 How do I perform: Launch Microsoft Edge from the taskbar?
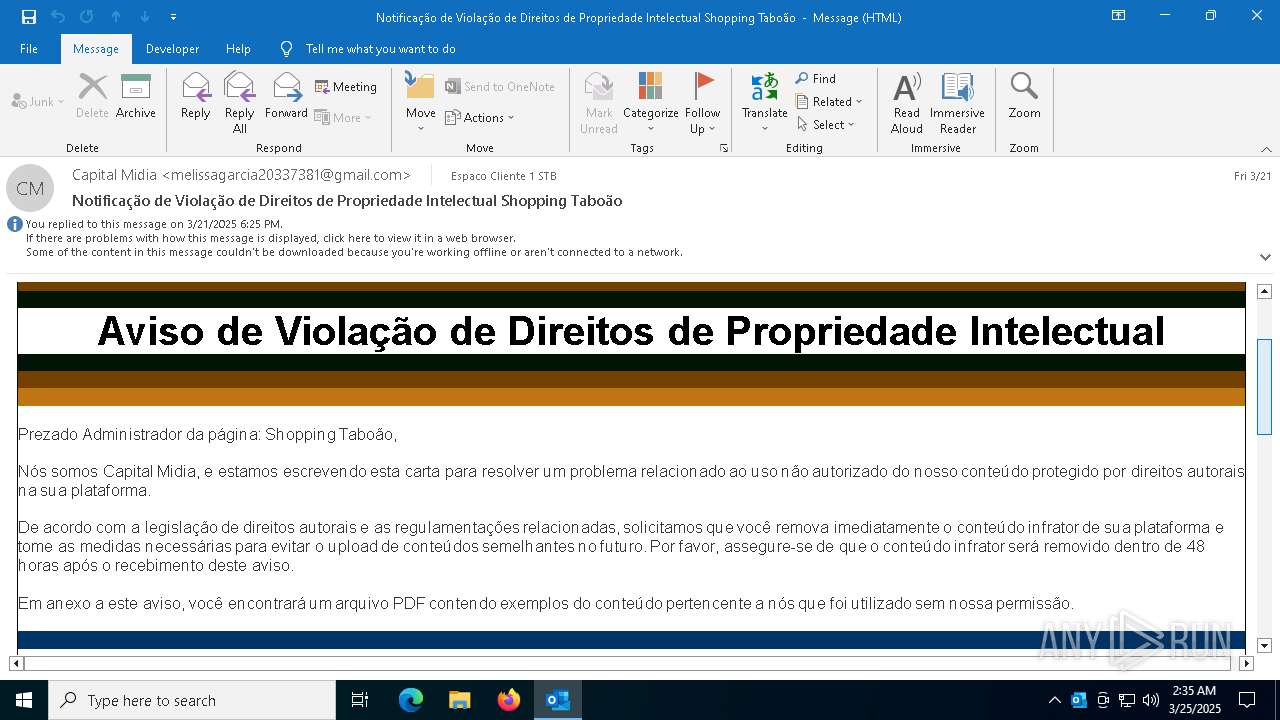[411, 700]
